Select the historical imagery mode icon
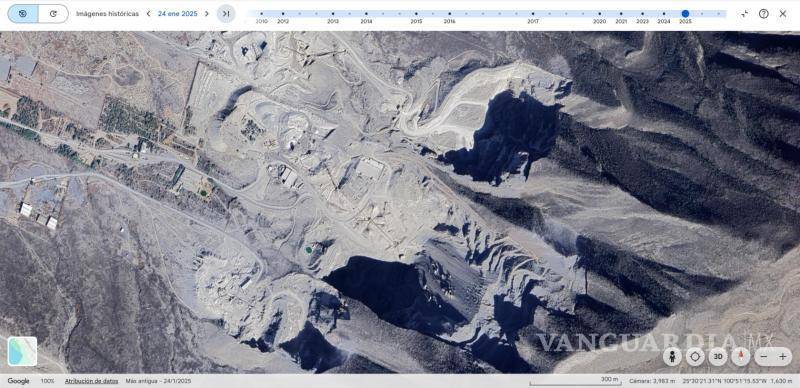Image resolution: width=800 pixels, height=388 pixels. [23, 14]
